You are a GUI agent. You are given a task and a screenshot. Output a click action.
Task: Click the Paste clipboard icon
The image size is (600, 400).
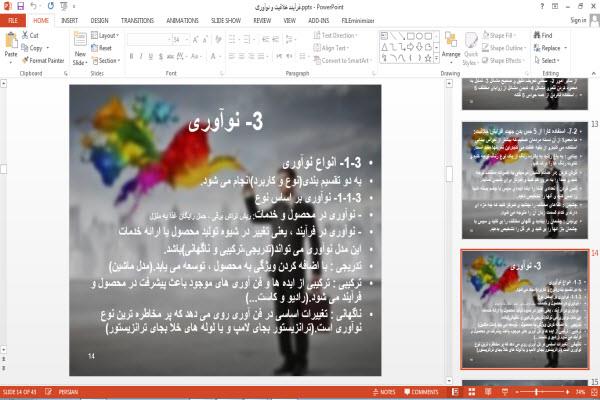(x=11, y=40)
